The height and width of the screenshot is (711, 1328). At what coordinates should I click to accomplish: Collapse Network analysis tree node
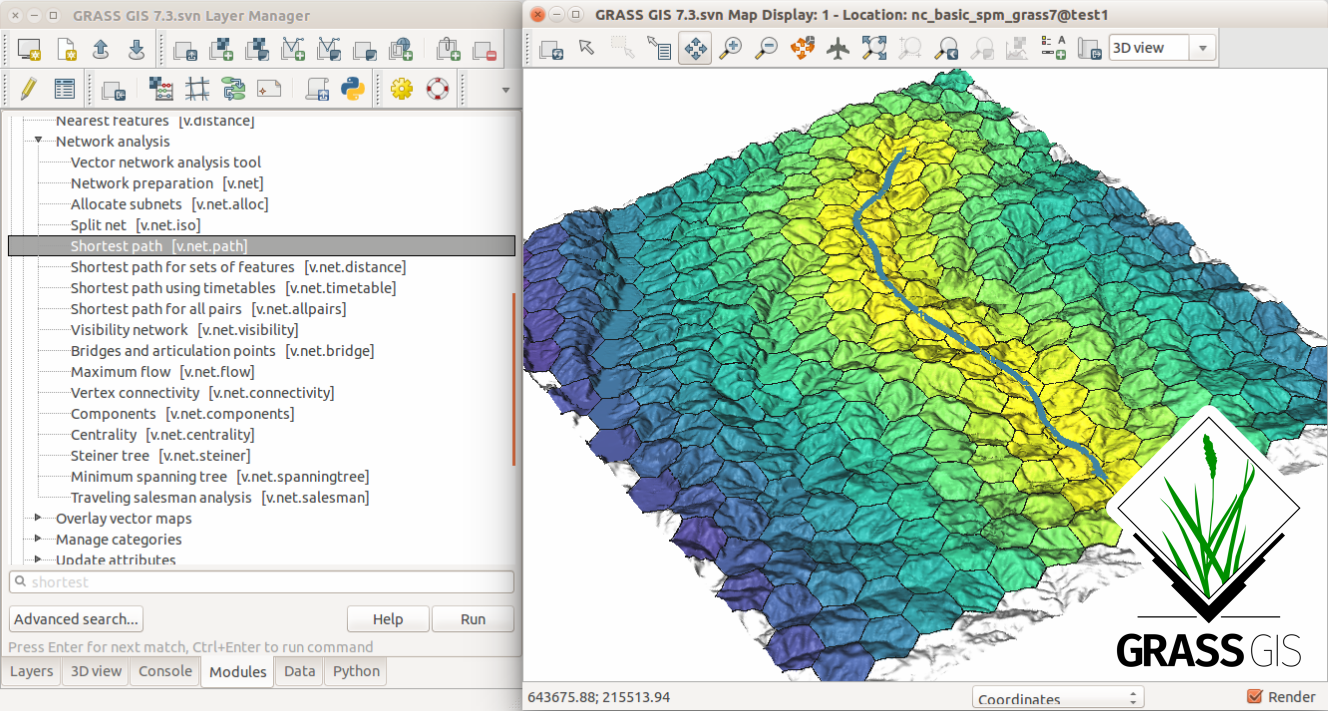39,141
